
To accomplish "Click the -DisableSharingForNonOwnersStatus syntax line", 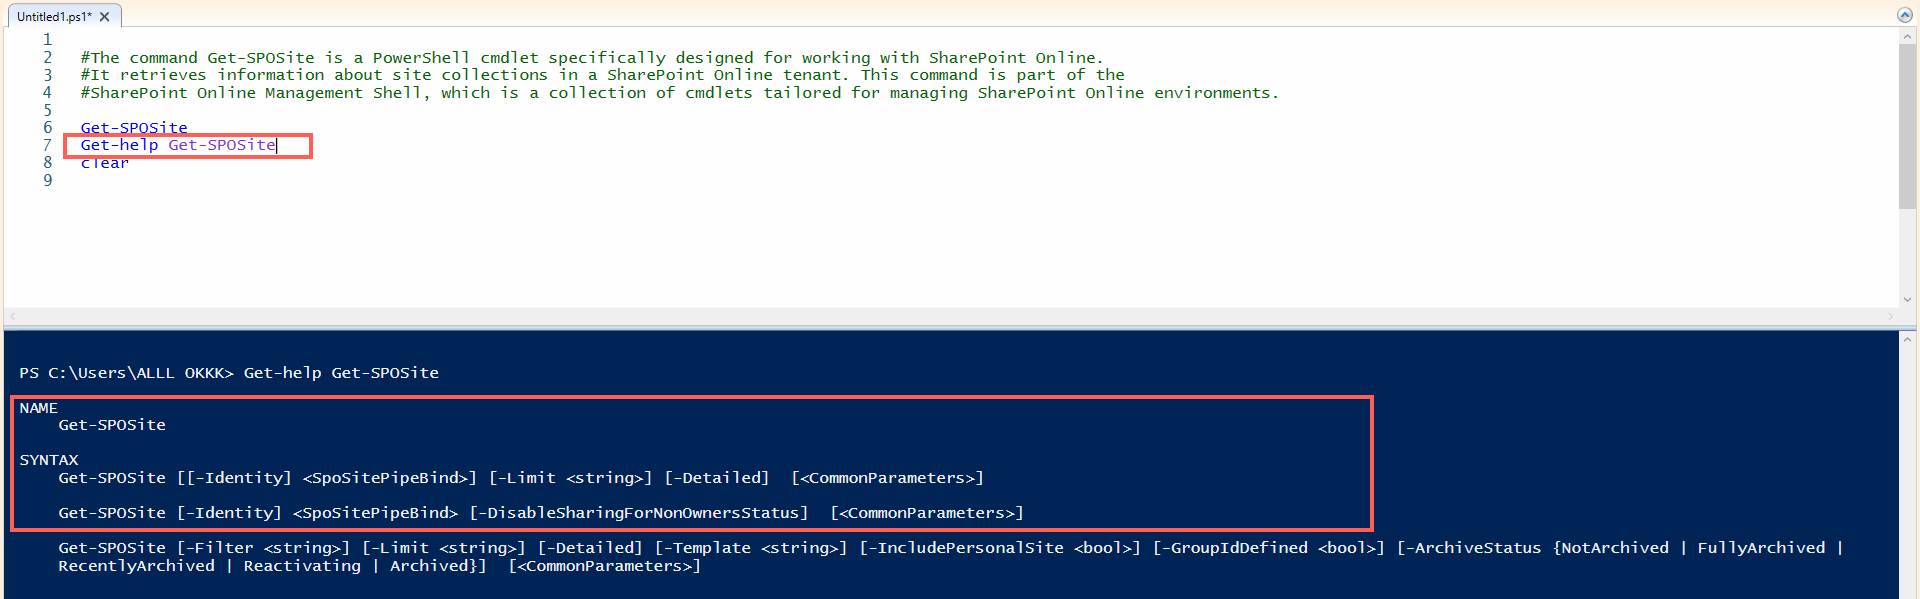I will (541, 513).
